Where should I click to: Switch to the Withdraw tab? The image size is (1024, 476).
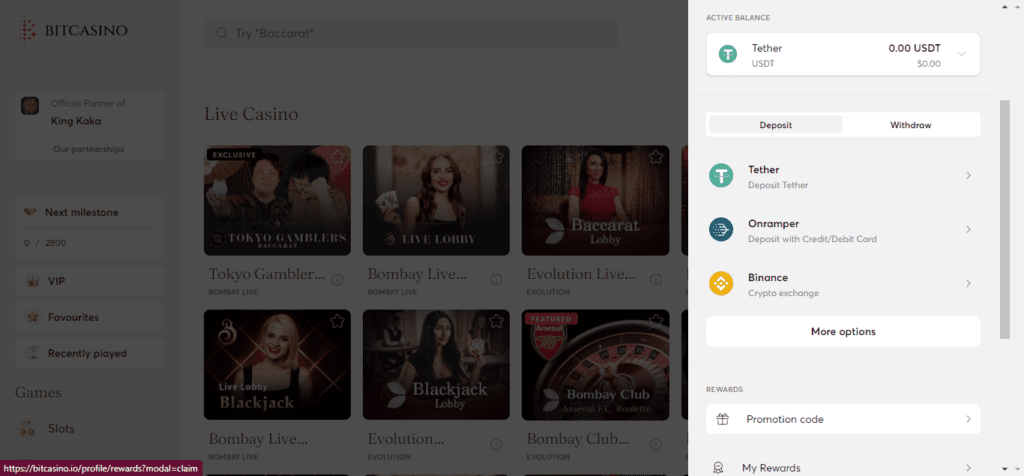(910, 125)
